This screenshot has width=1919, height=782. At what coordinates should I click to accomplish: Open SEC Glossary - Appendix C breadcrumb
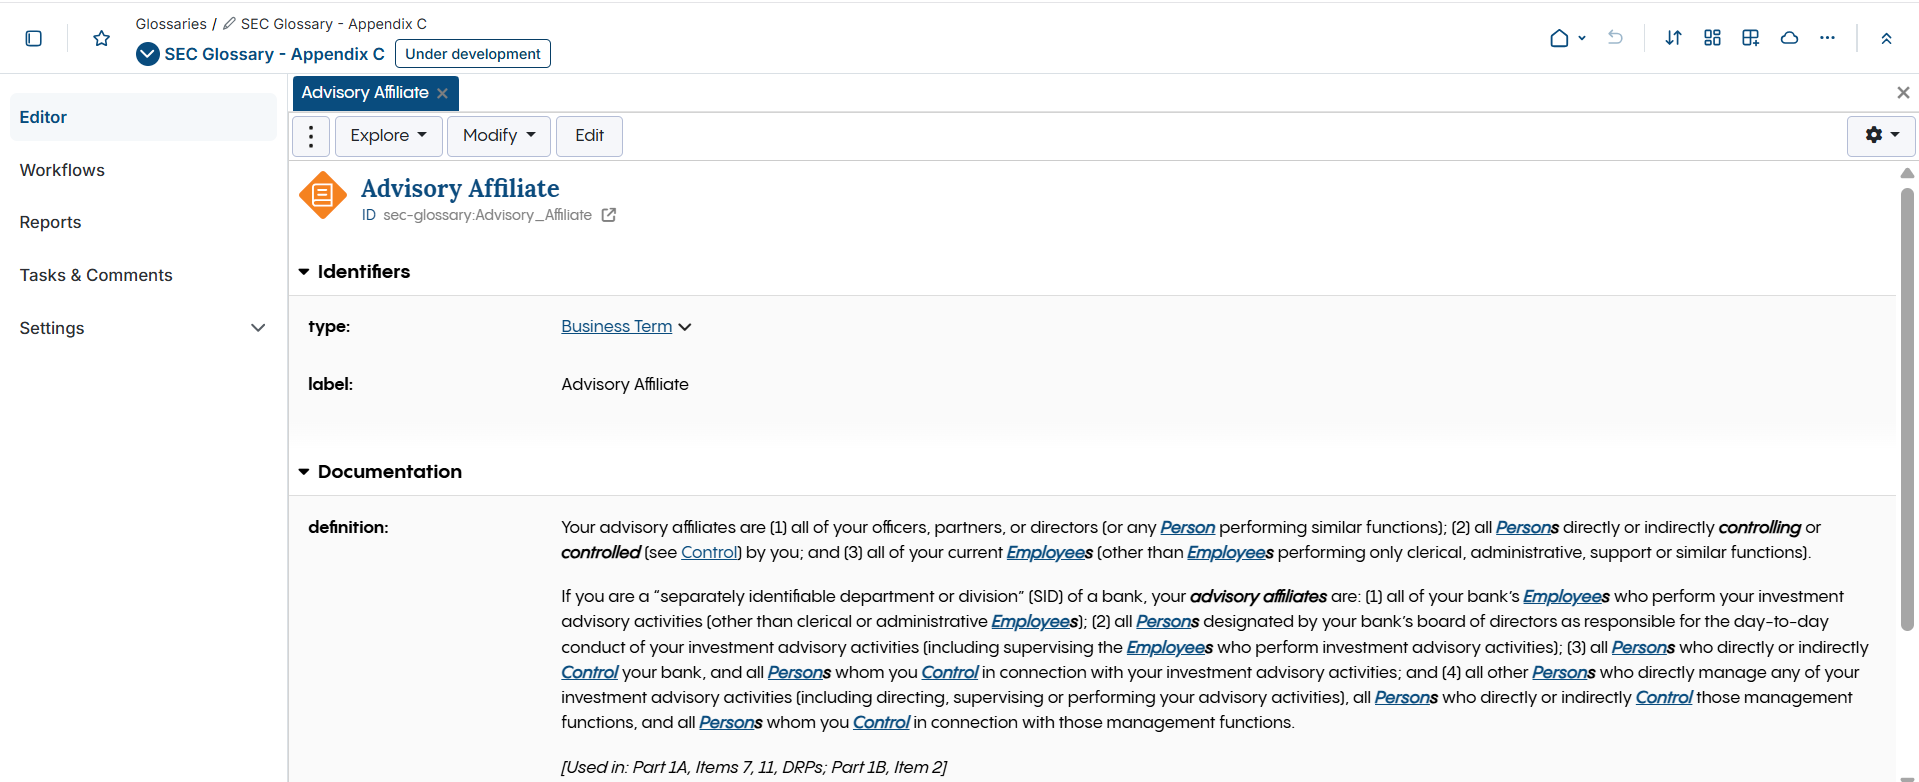(x=334, y=23)
